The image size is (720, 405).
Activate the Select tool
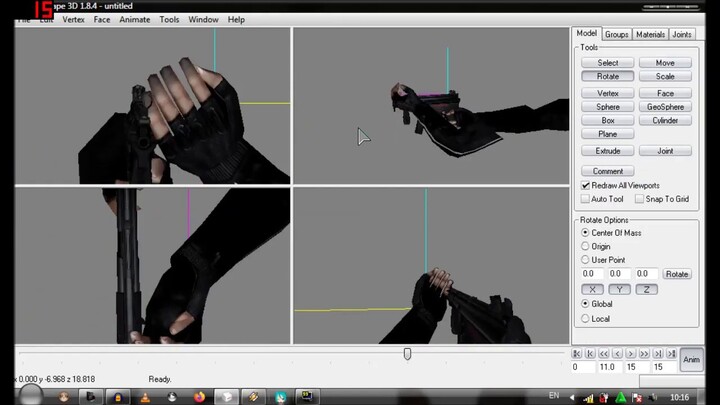pos(608,63)
